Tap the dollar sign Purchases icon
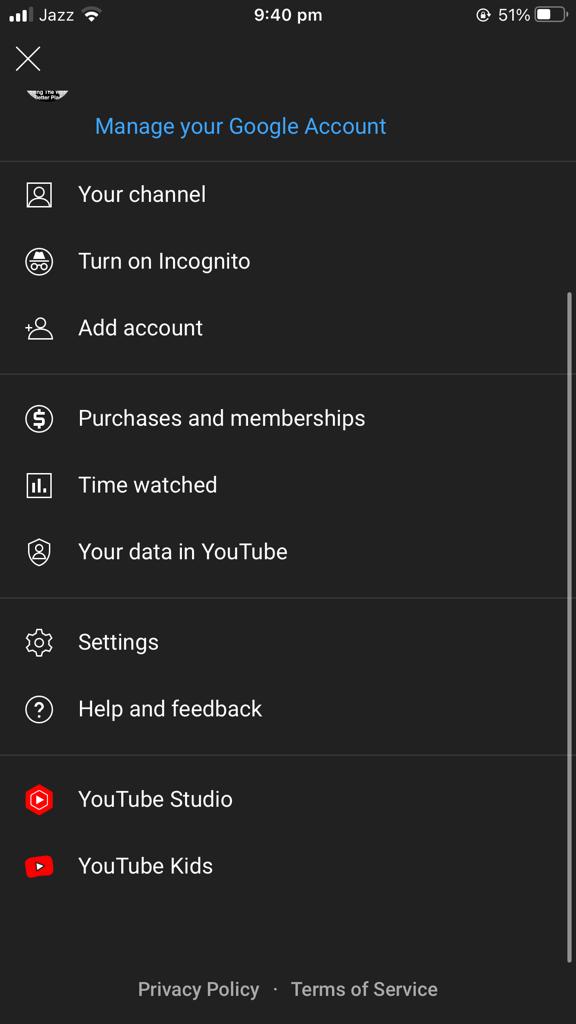The width and height of the screenshot is (576, 1024). (39, 419)
